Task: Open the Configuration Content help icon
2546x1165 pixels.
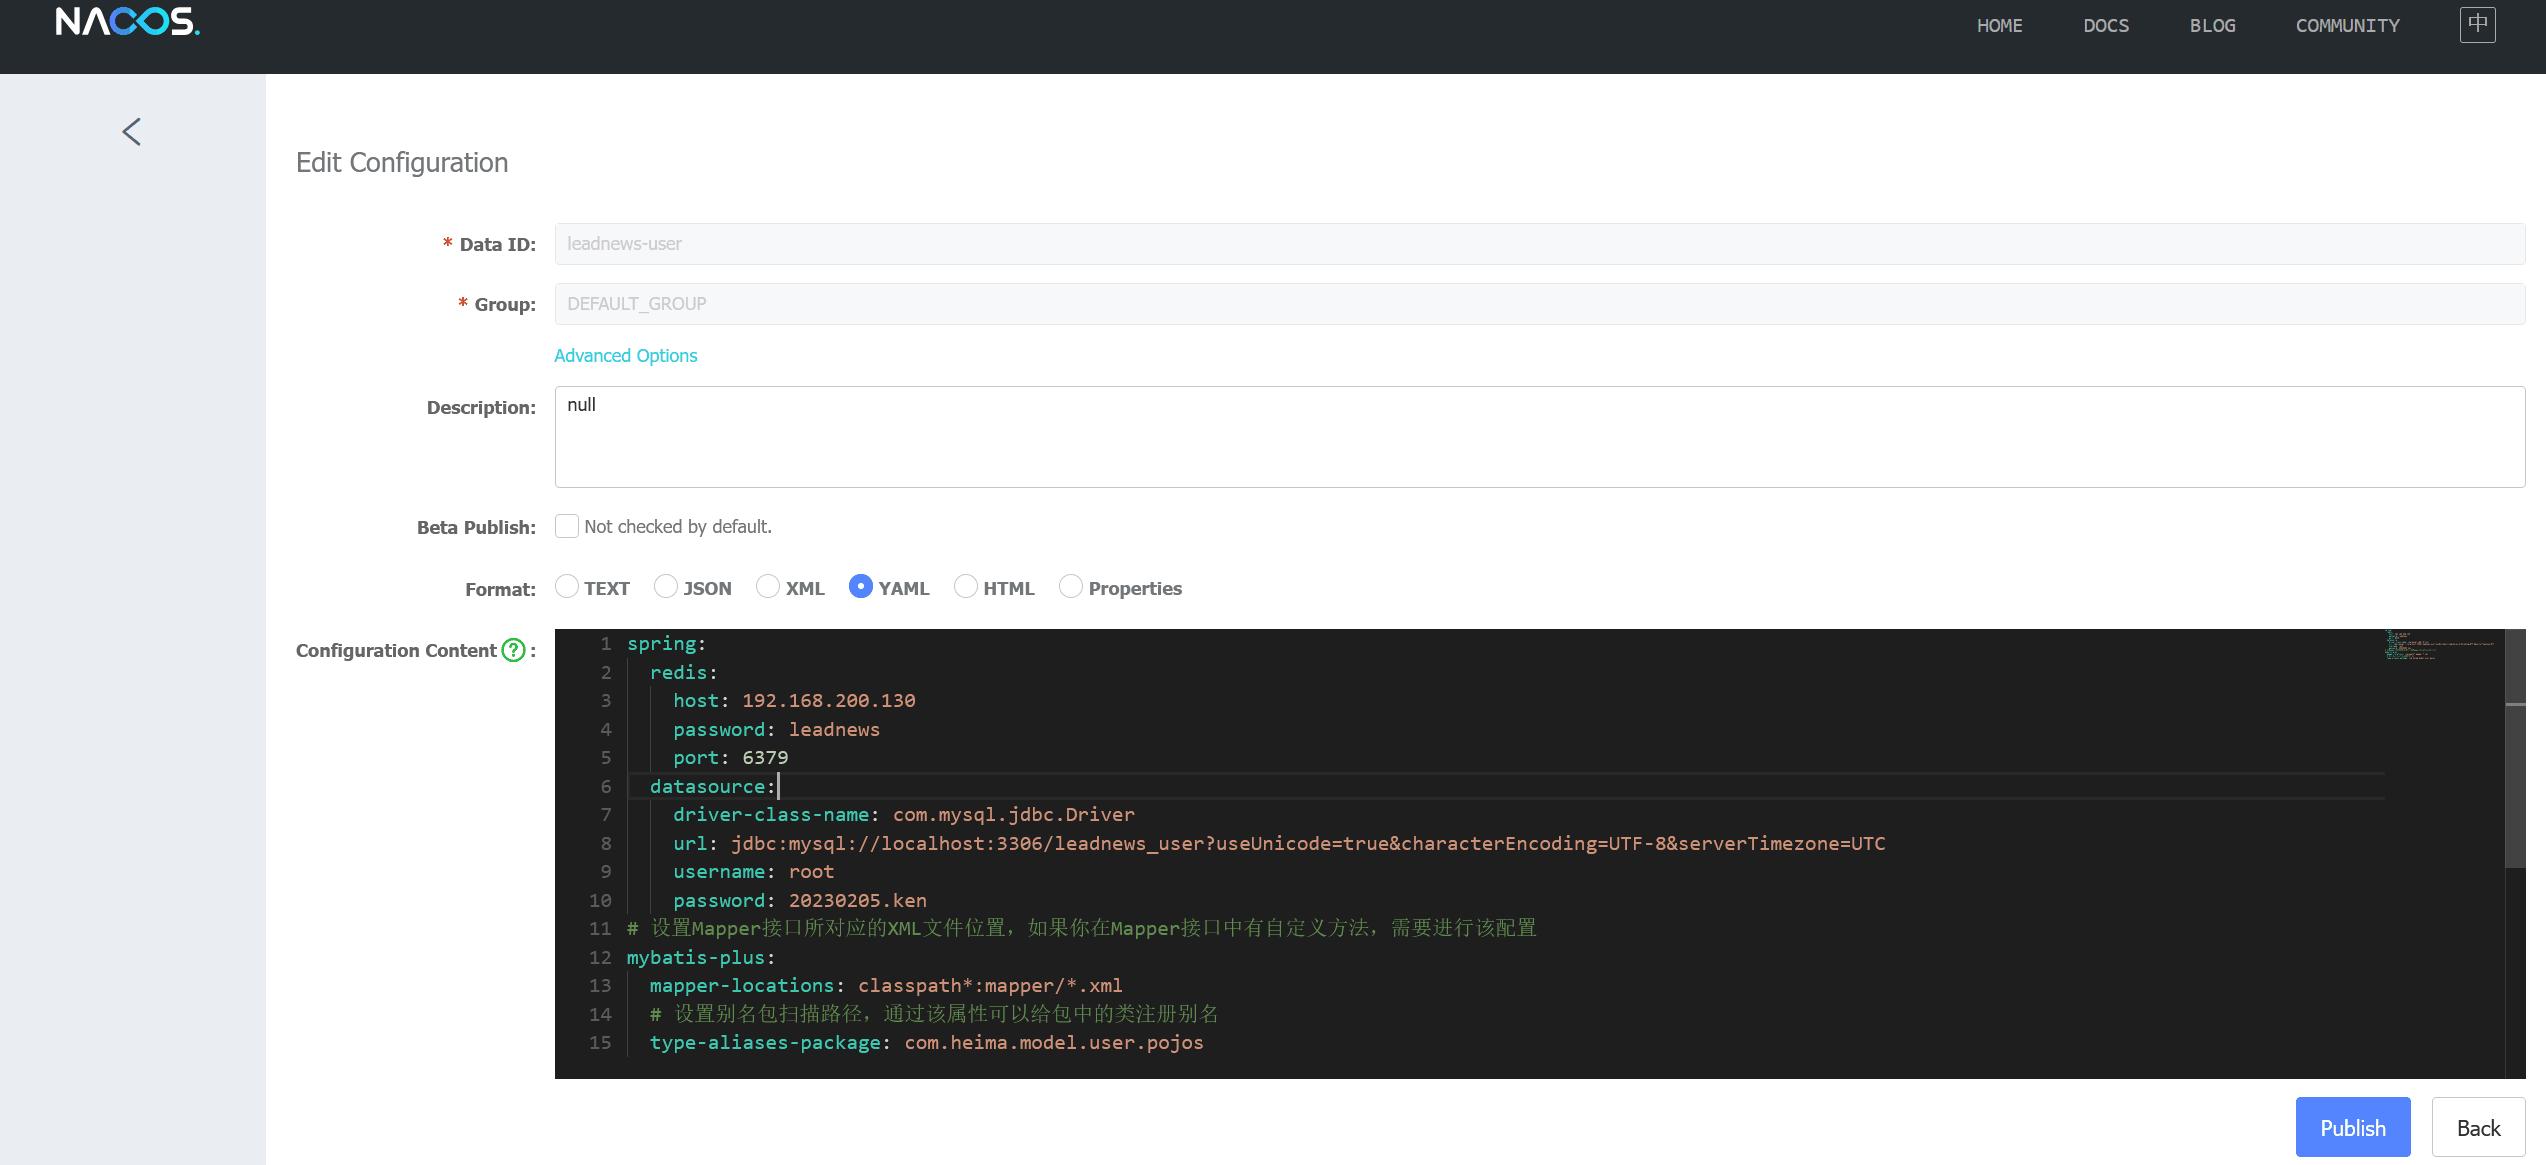Action: coord(513,650)
